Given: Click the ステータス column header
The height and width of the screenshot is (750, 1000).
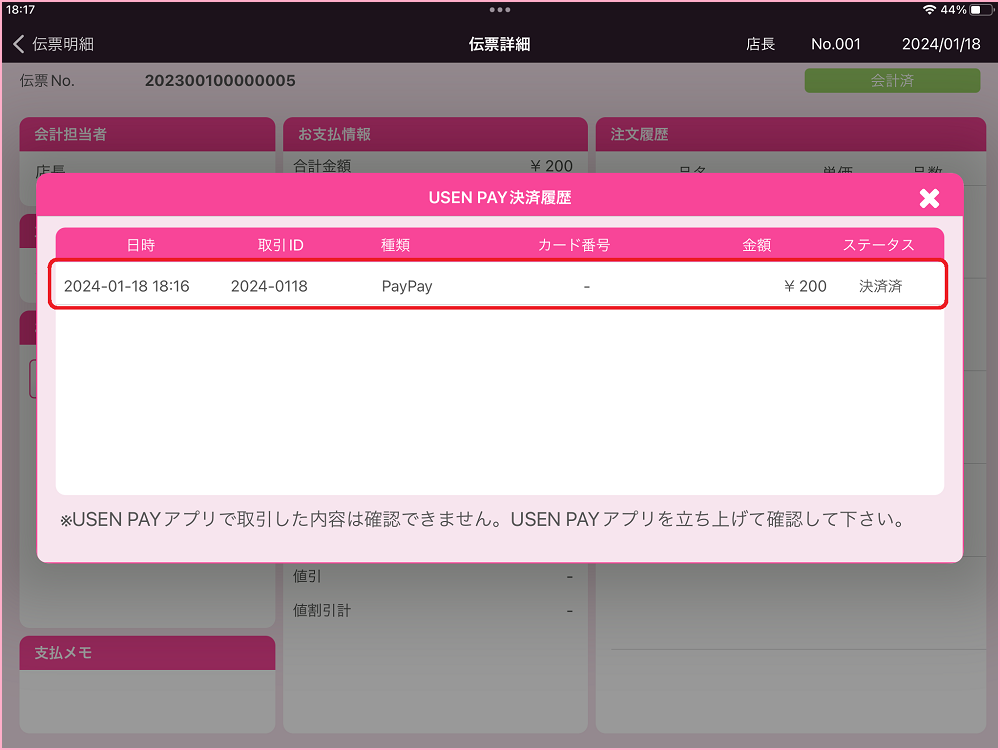Looking at the screenshot, I should tap(878, 245).
